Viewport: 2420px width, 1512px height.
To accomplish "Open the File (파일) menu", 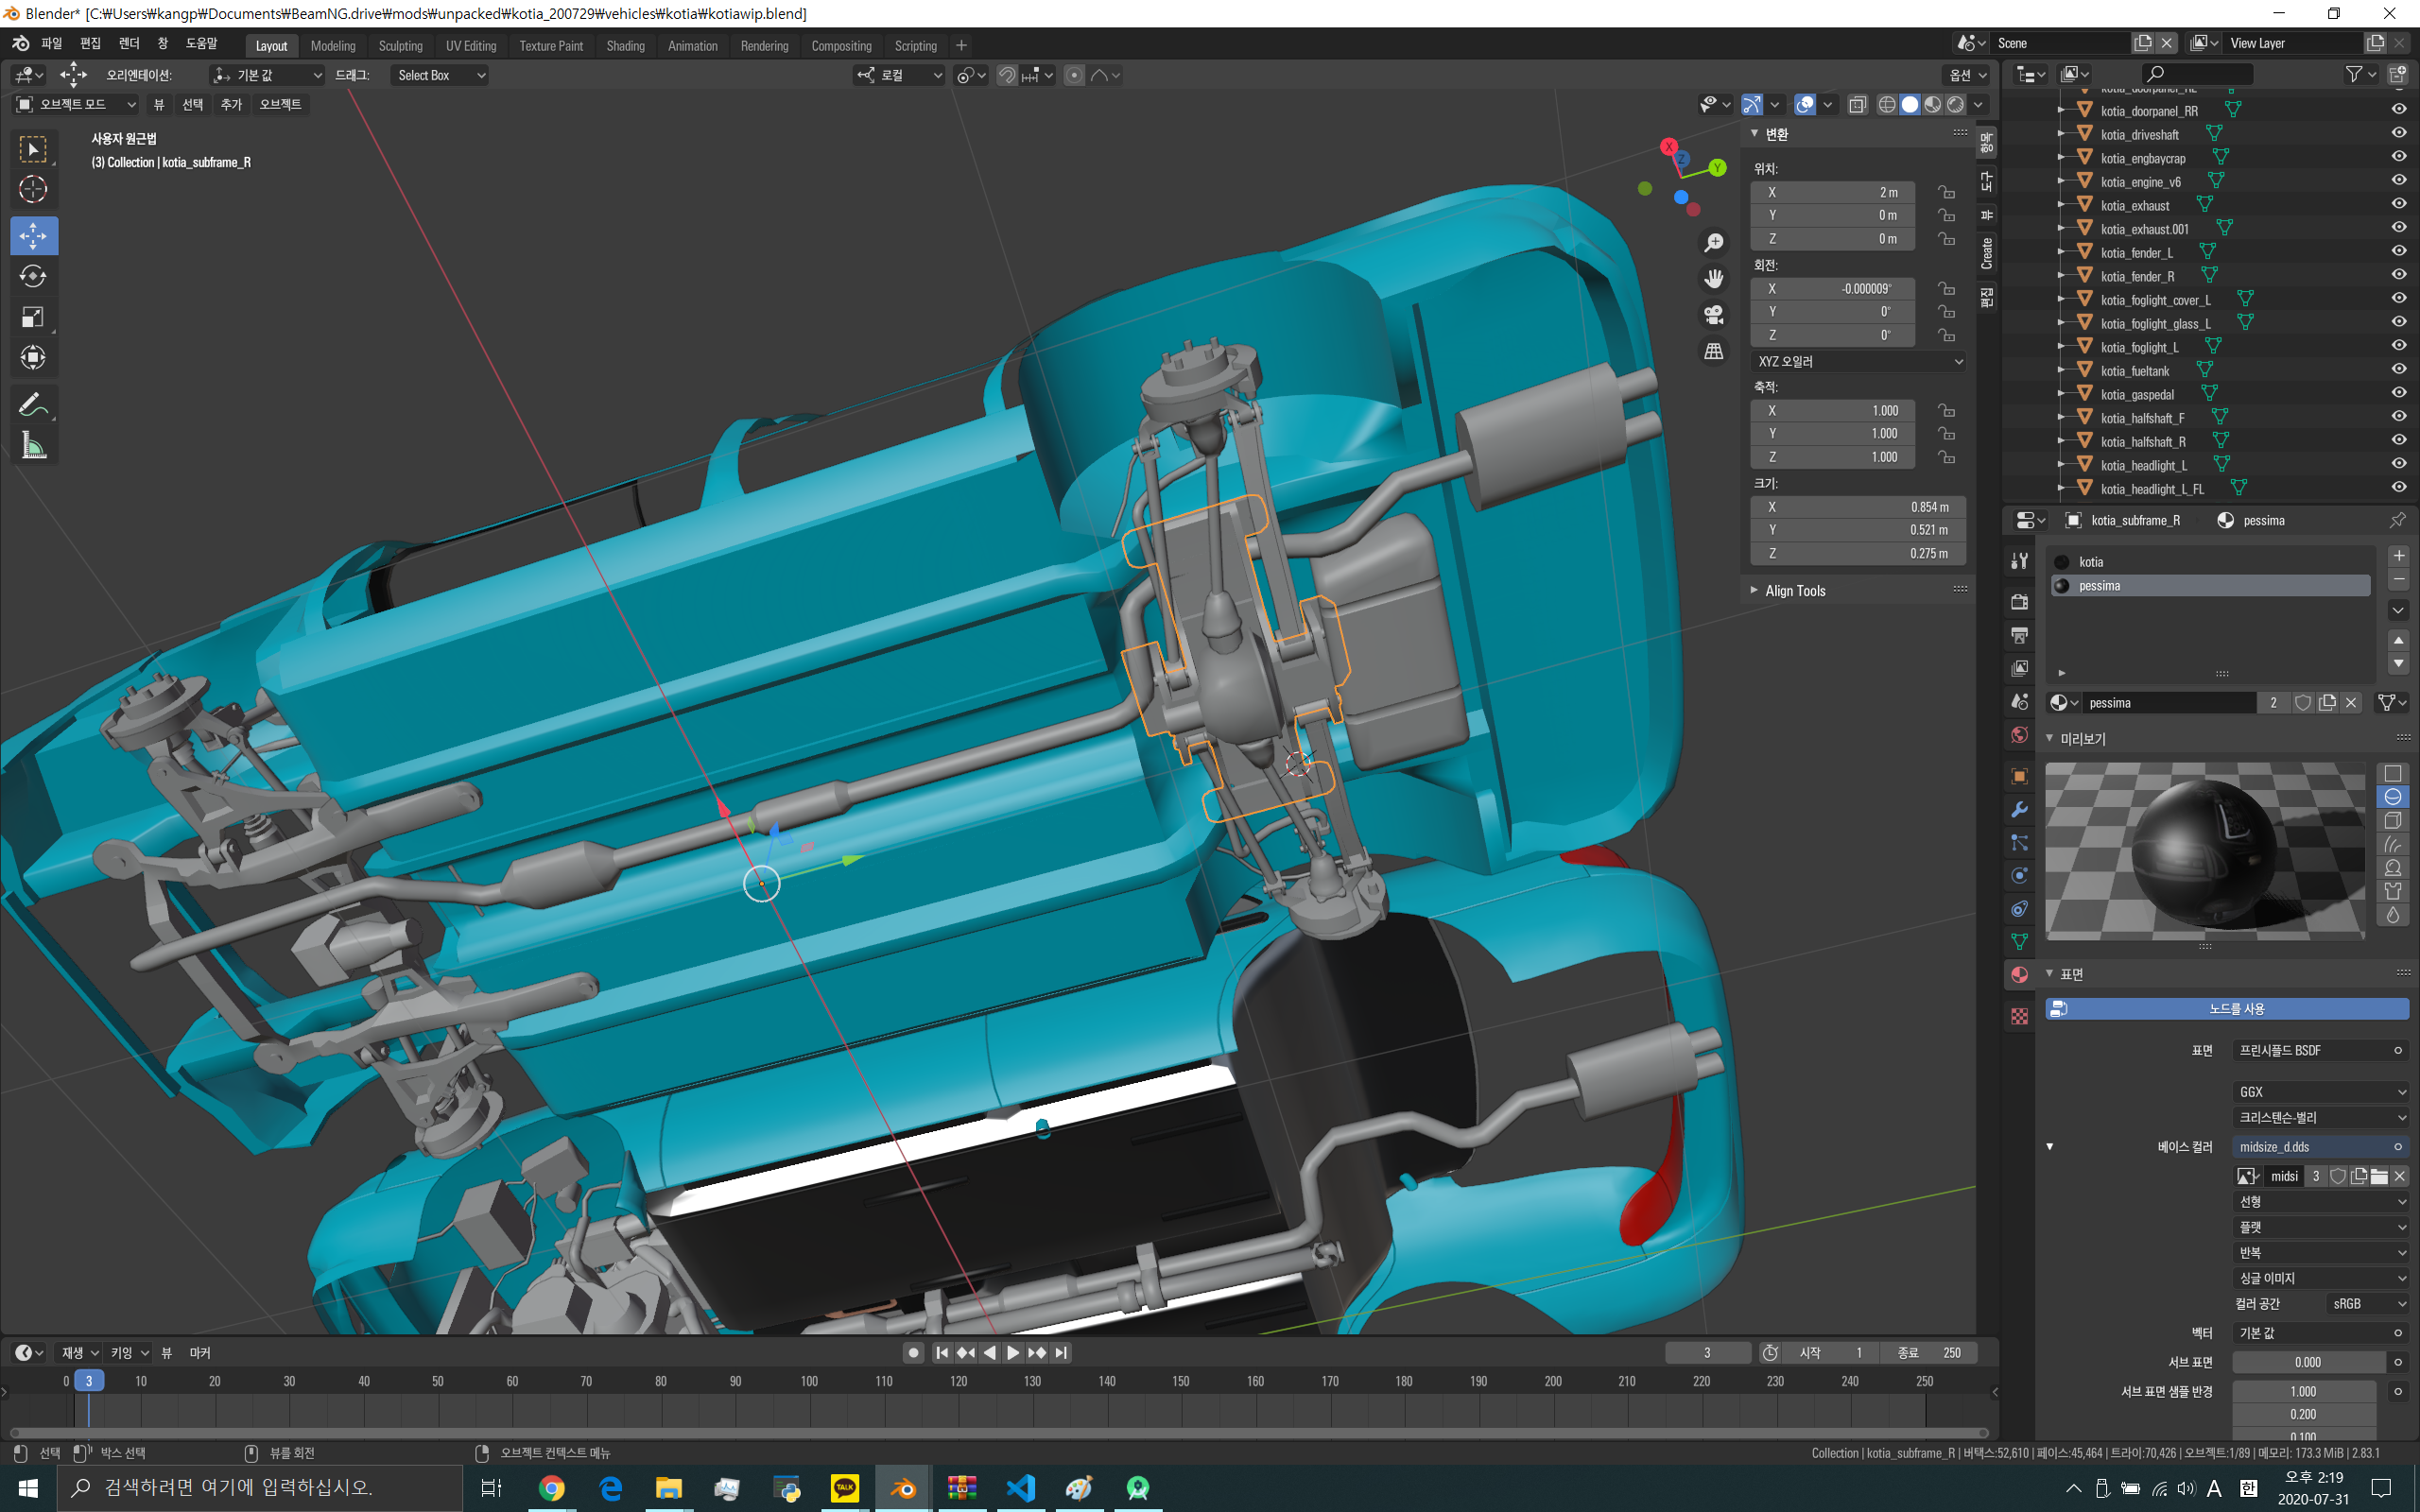I will [51, 44].
